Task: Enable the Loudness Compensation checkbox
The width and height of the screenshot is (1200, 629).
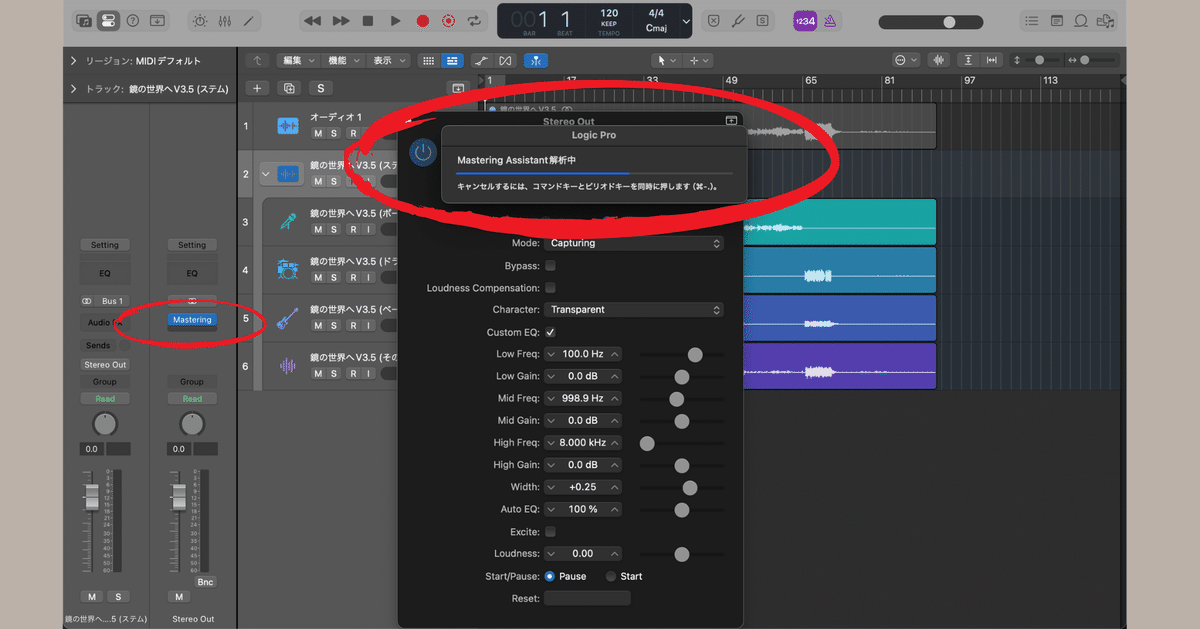Action: (550, 288)
